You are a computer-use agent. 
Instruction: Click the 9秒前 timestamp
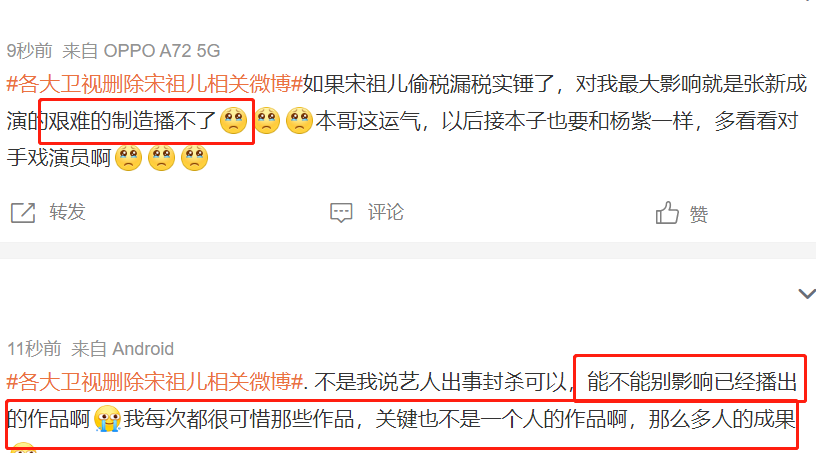[30, 51]
